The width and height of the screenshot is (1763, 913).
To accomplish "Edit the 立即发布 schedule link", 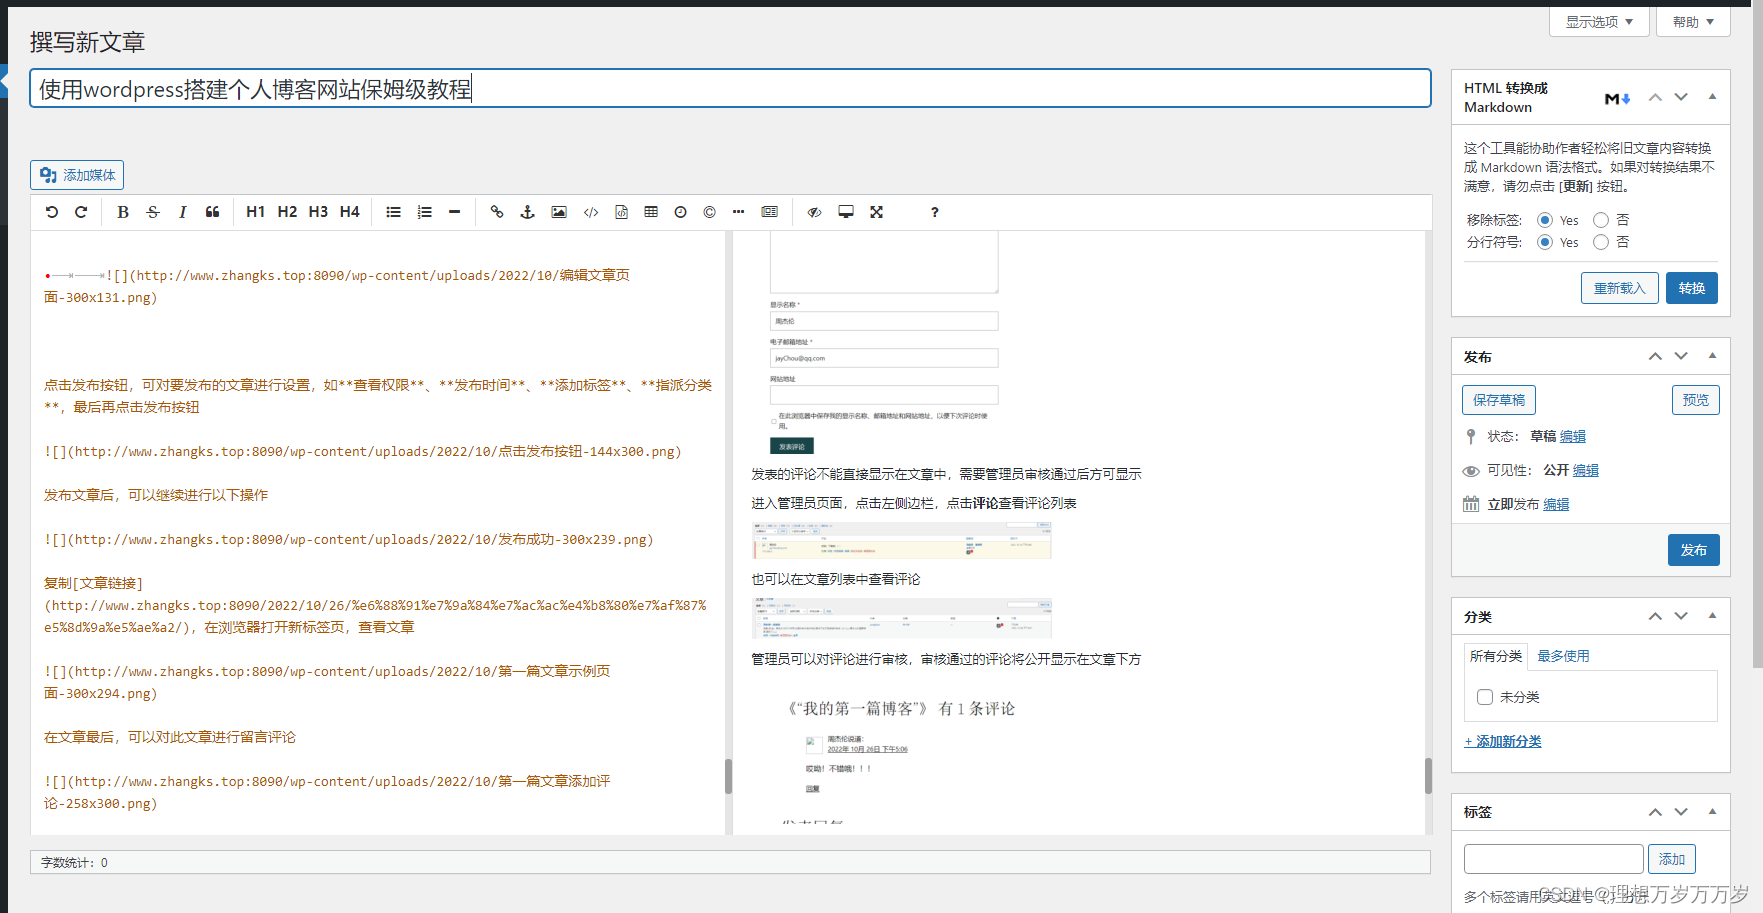I will [1556, 505].
